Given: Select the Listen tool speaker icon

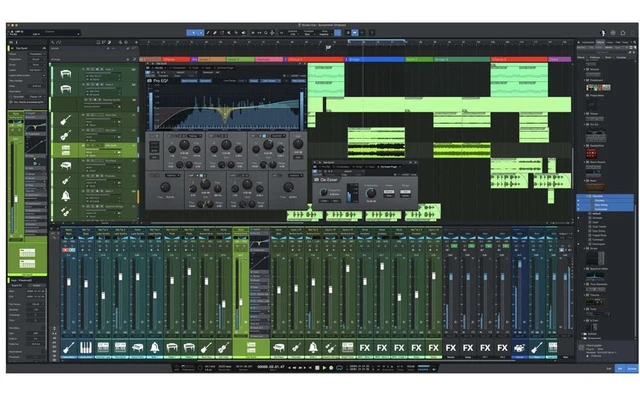Looking at the screenshot, I should (244, 33).
